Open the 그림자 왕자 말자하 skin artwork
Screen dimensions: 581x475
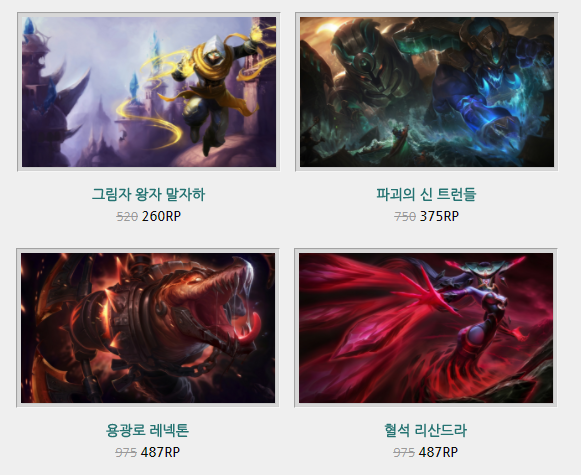click(149, 92)
